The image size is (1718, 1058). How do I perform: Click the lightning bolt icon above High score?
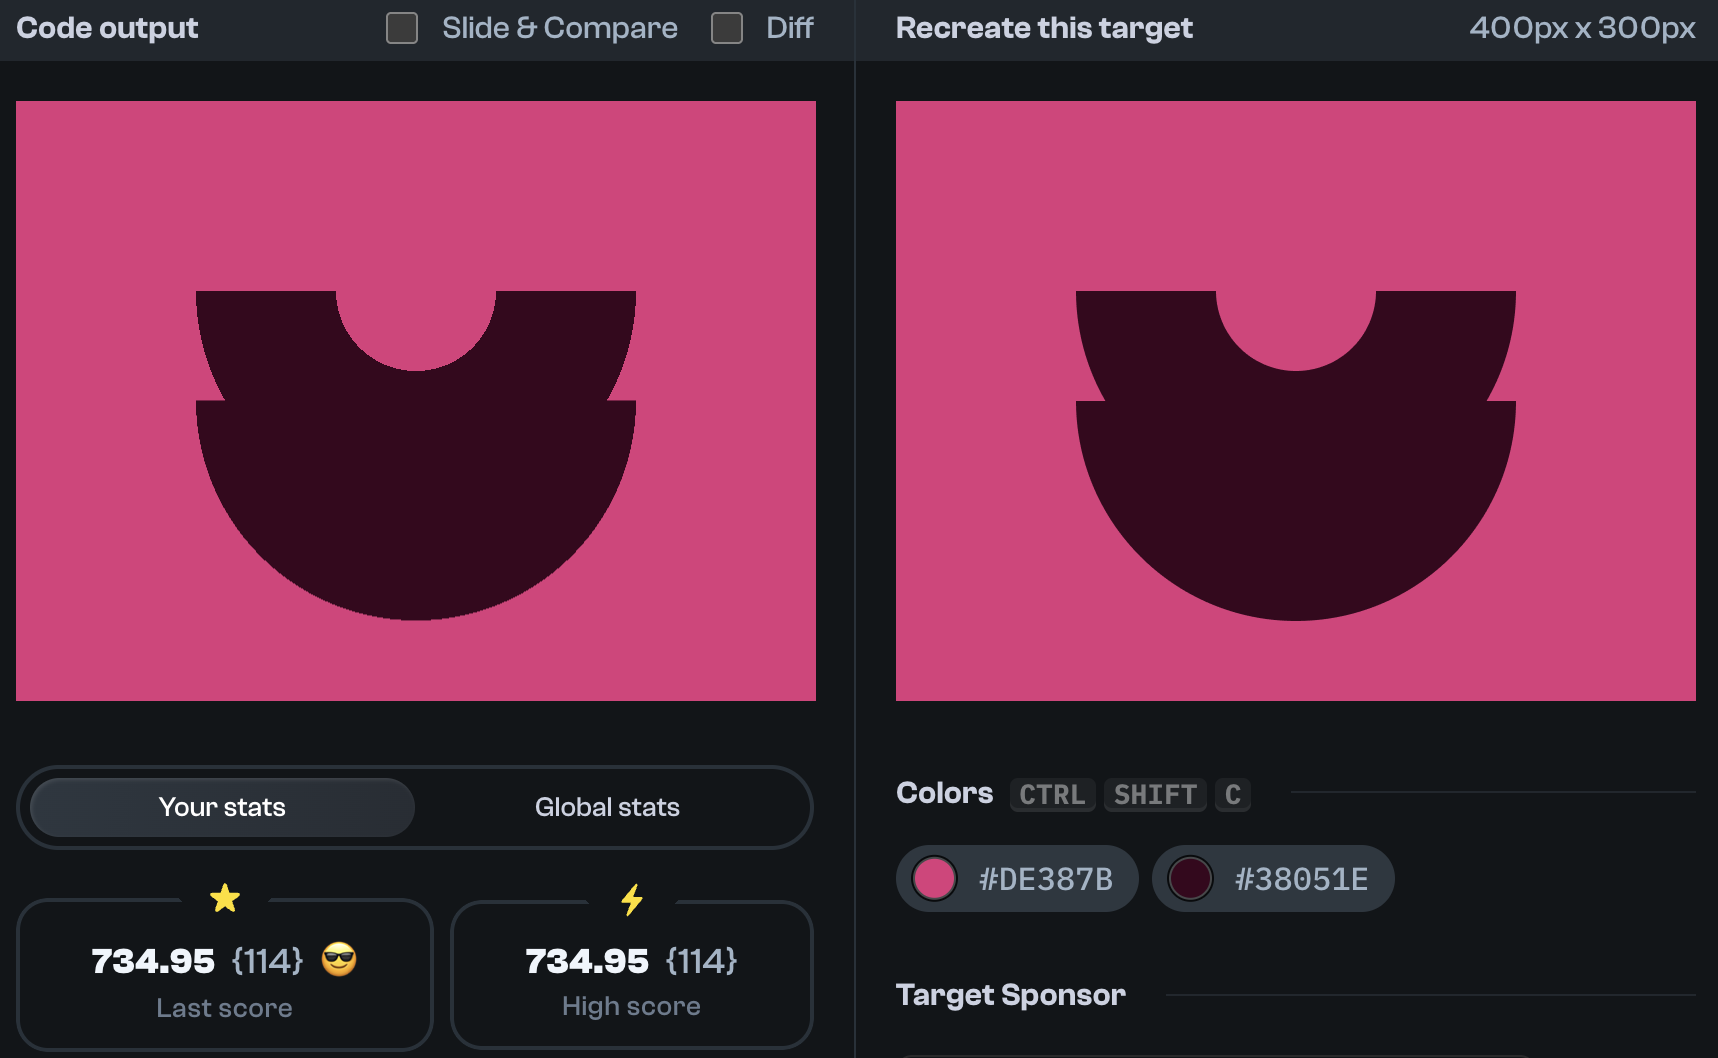pyautogui.click(x=632, y=900)
